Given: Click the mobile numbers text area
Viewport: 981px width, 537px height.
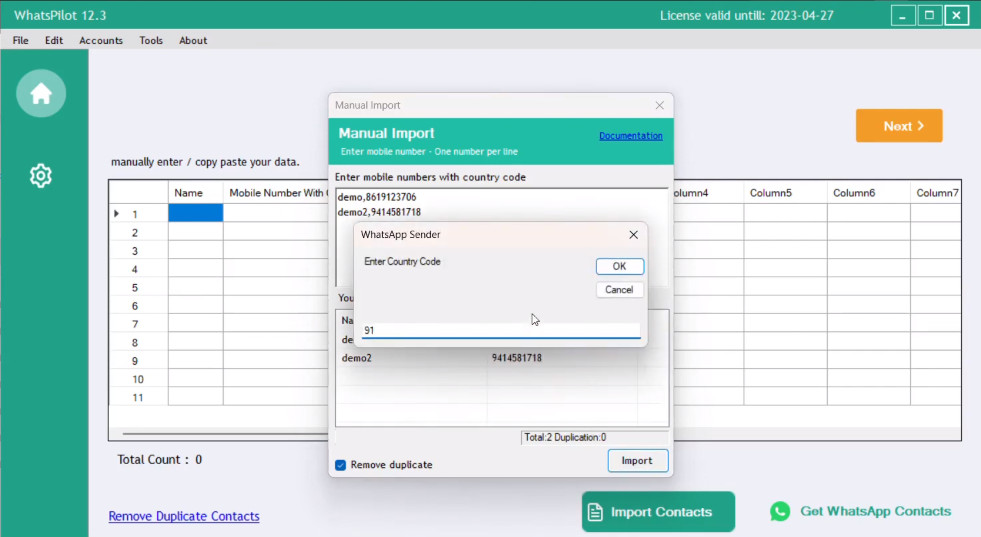Looking at the screenshot, I should pos(501,237).
